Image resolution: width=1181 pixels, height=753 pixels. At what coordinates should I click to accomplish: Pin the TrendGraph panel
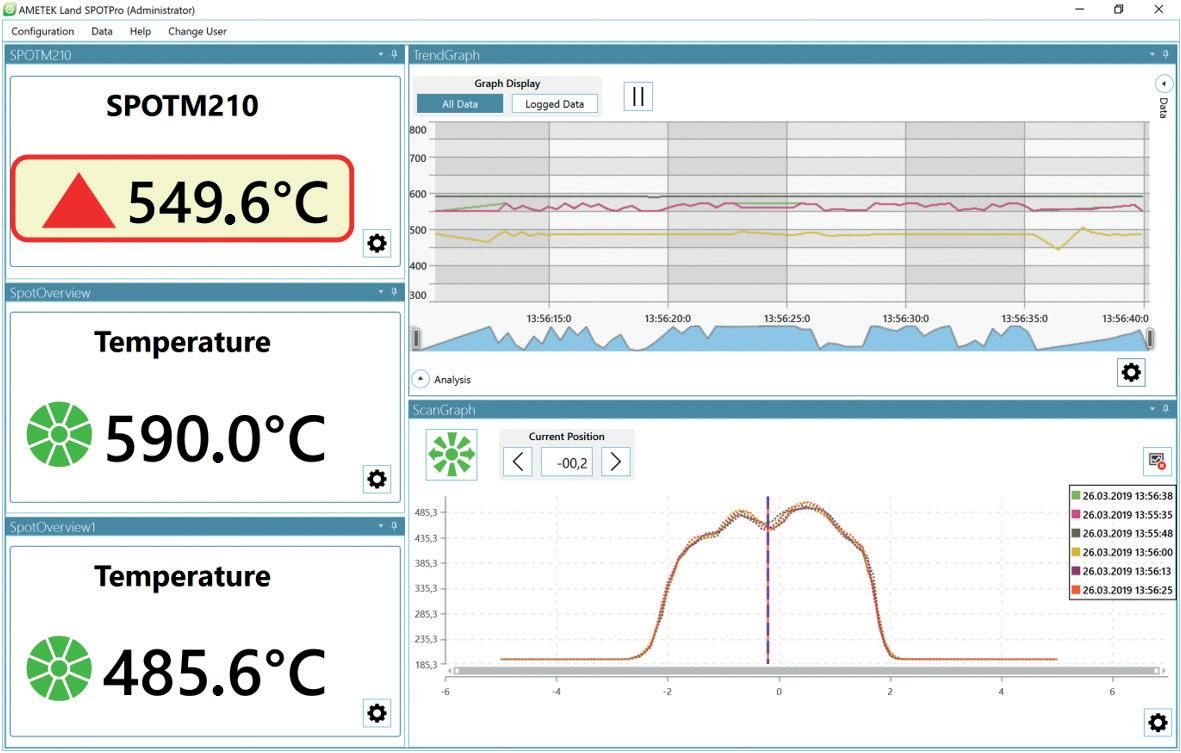(1166, 55)
